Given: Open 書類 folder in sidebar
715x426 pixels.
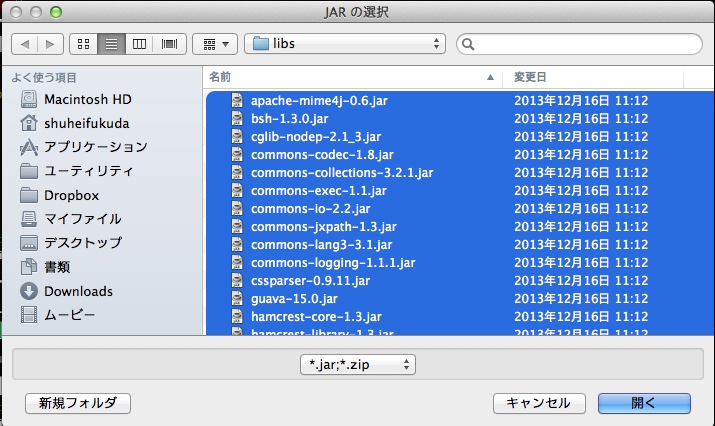Looking at the screenshot, I should 45,267.
